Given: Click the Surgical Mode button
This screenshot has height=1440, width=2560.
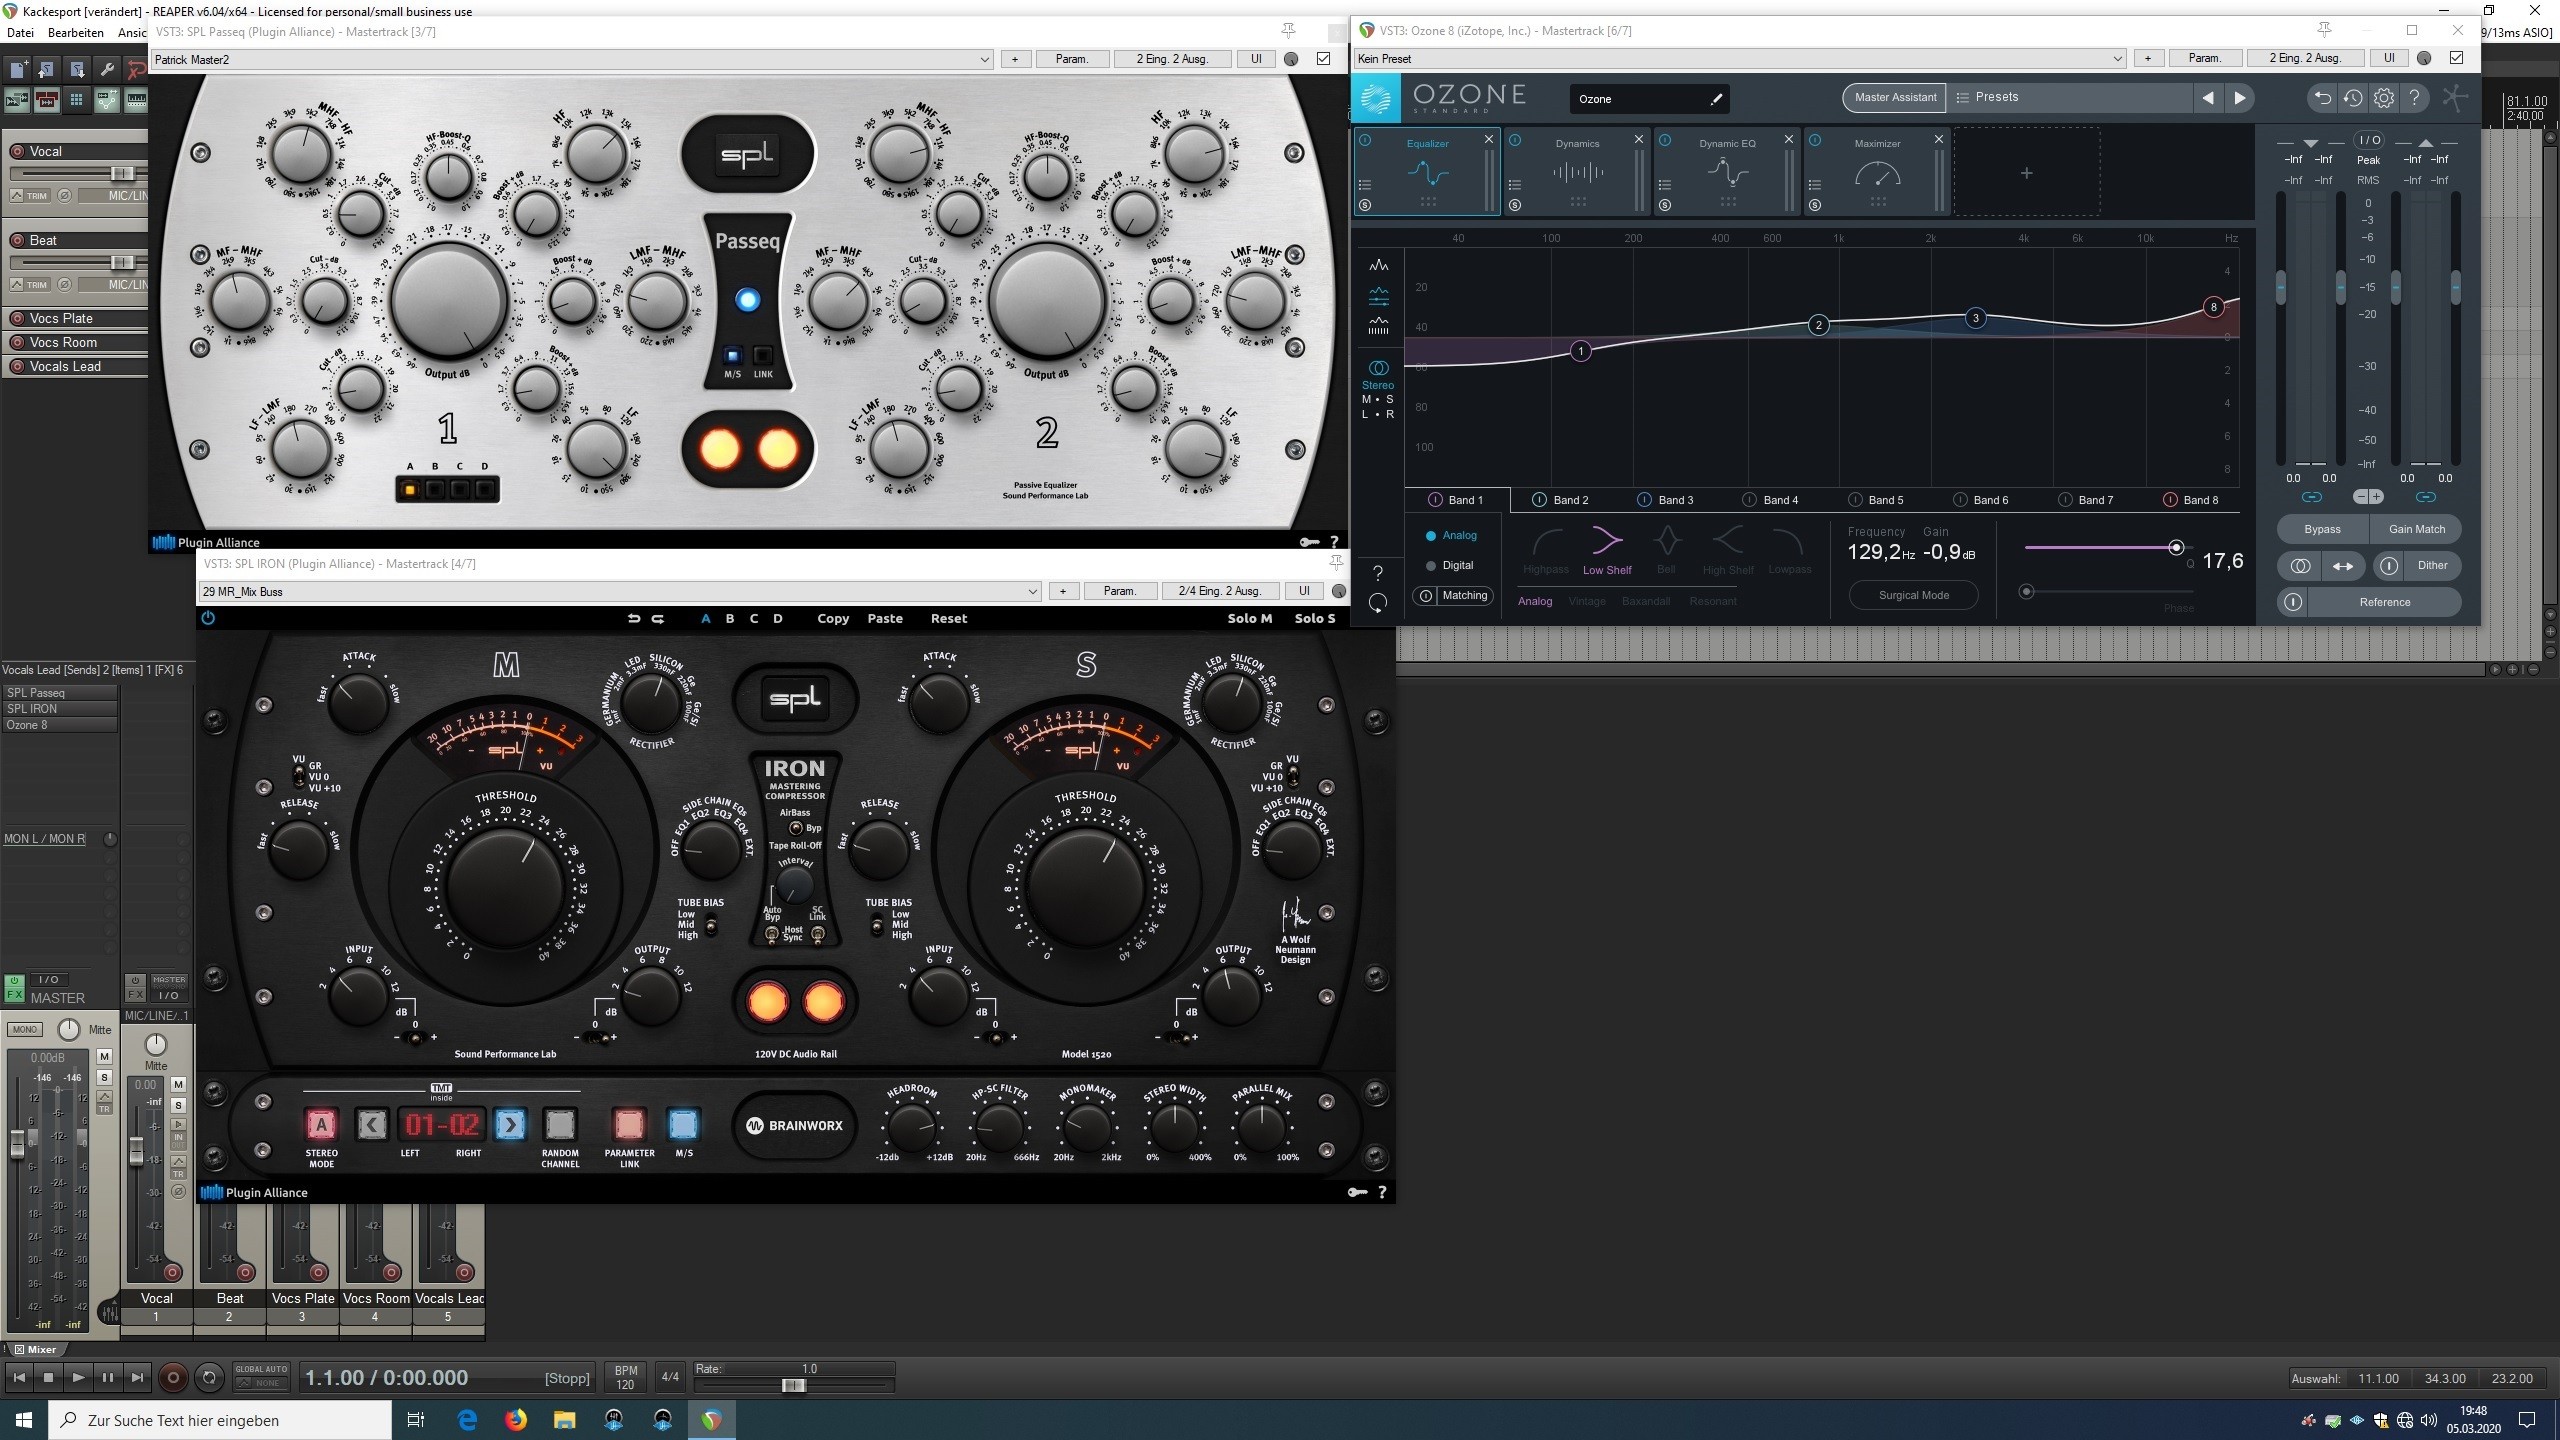Looking at the screenshot, I should point(1913,595).
